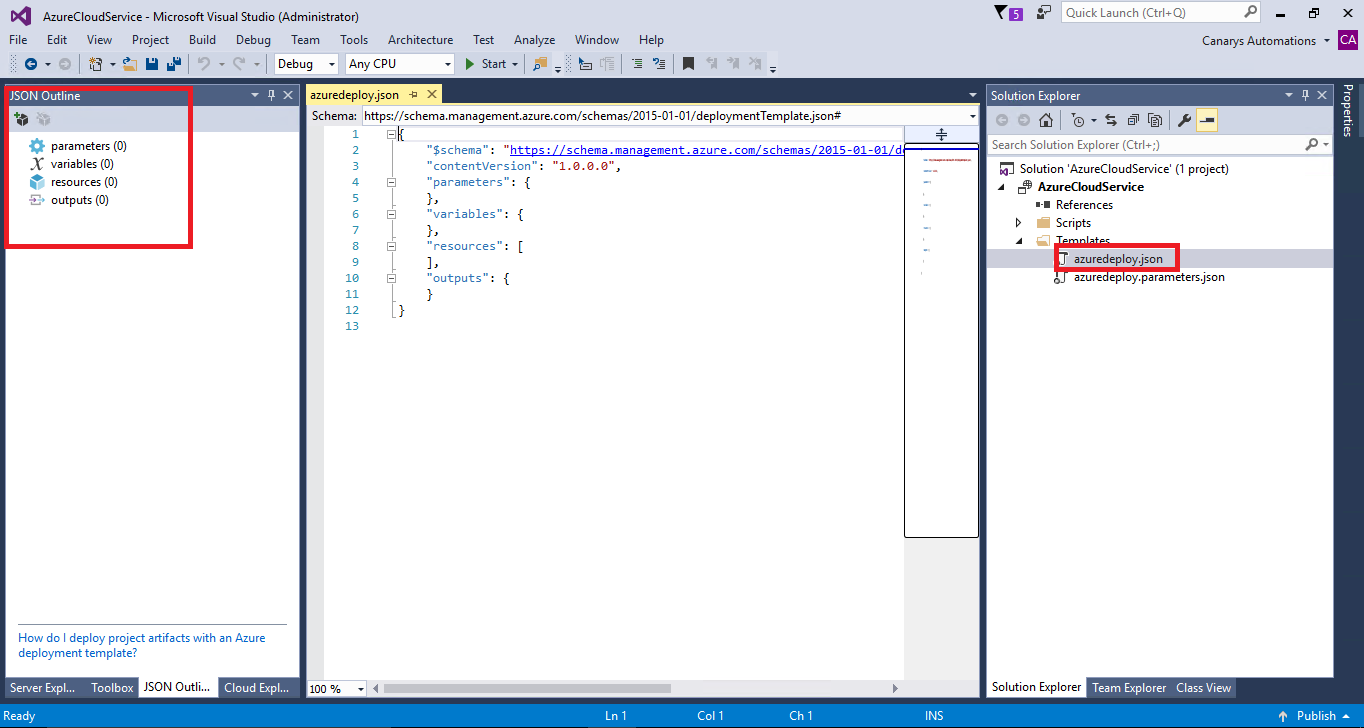Open the deploy project artifacts help link
The width and height of the screenshot is (1364, 728).
click(x=142, y=645)
